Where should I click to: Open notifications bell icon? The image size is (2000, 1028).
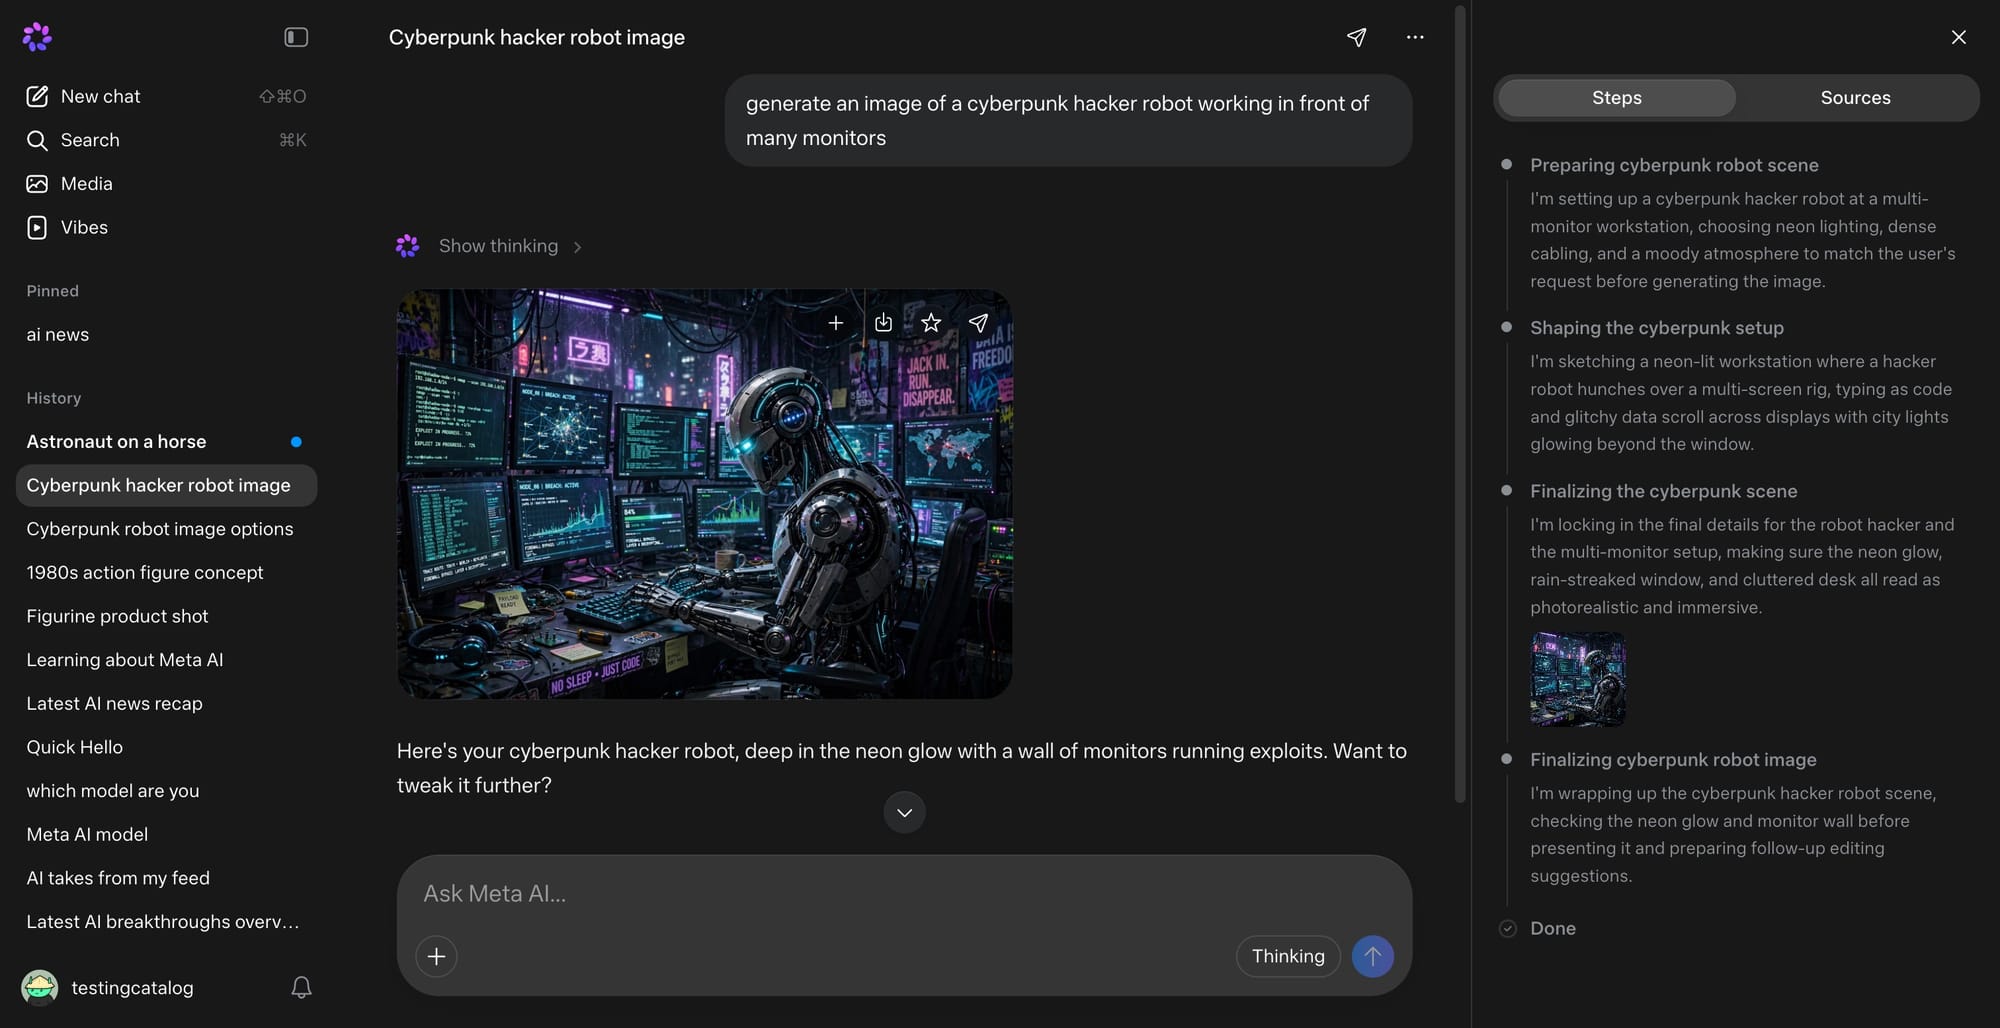click(301, 988)
